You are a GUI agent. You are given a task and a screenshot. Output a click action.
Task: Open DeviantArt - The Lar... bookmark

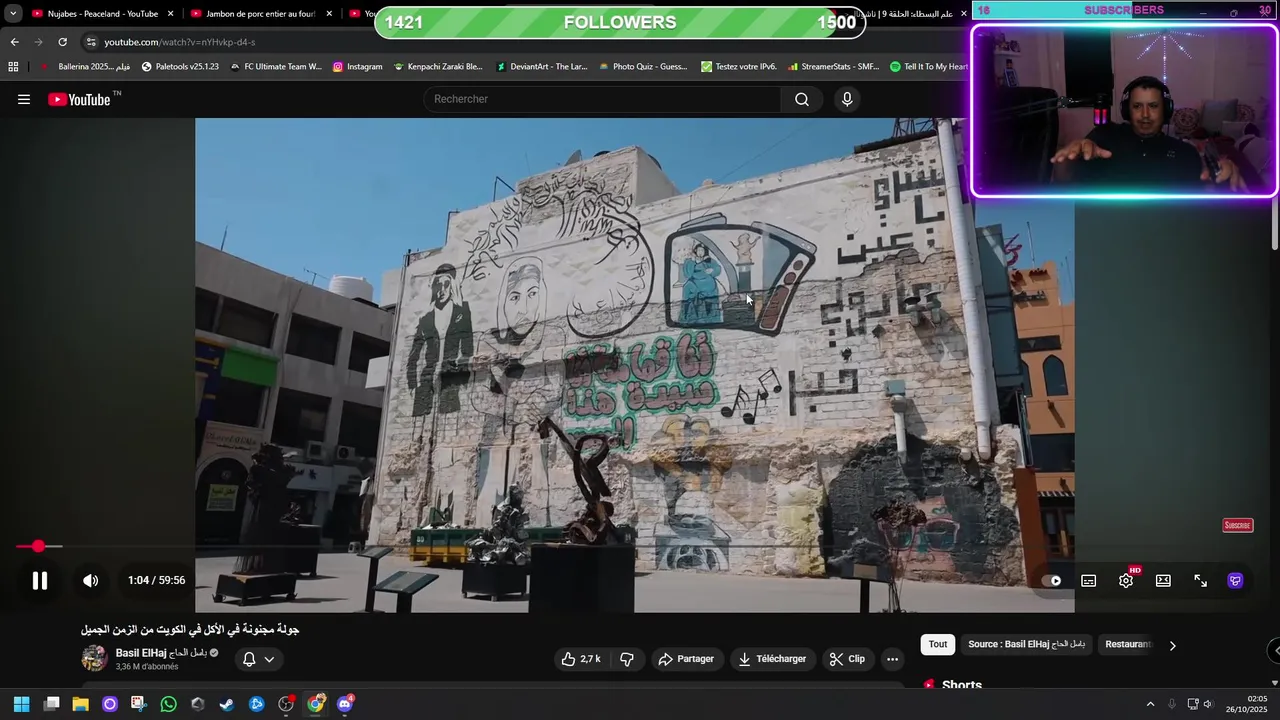tap(541, 67)
